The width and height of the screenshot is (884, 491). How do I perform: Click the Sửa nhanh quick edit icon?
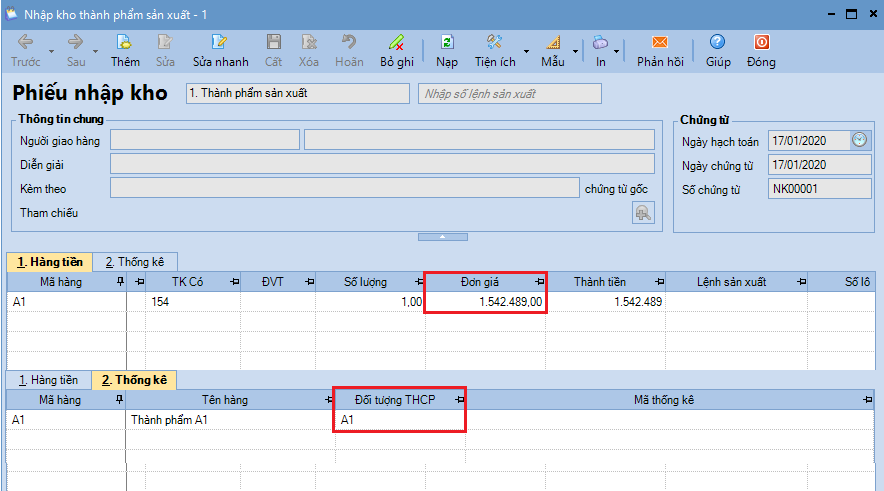coord(220,43)
